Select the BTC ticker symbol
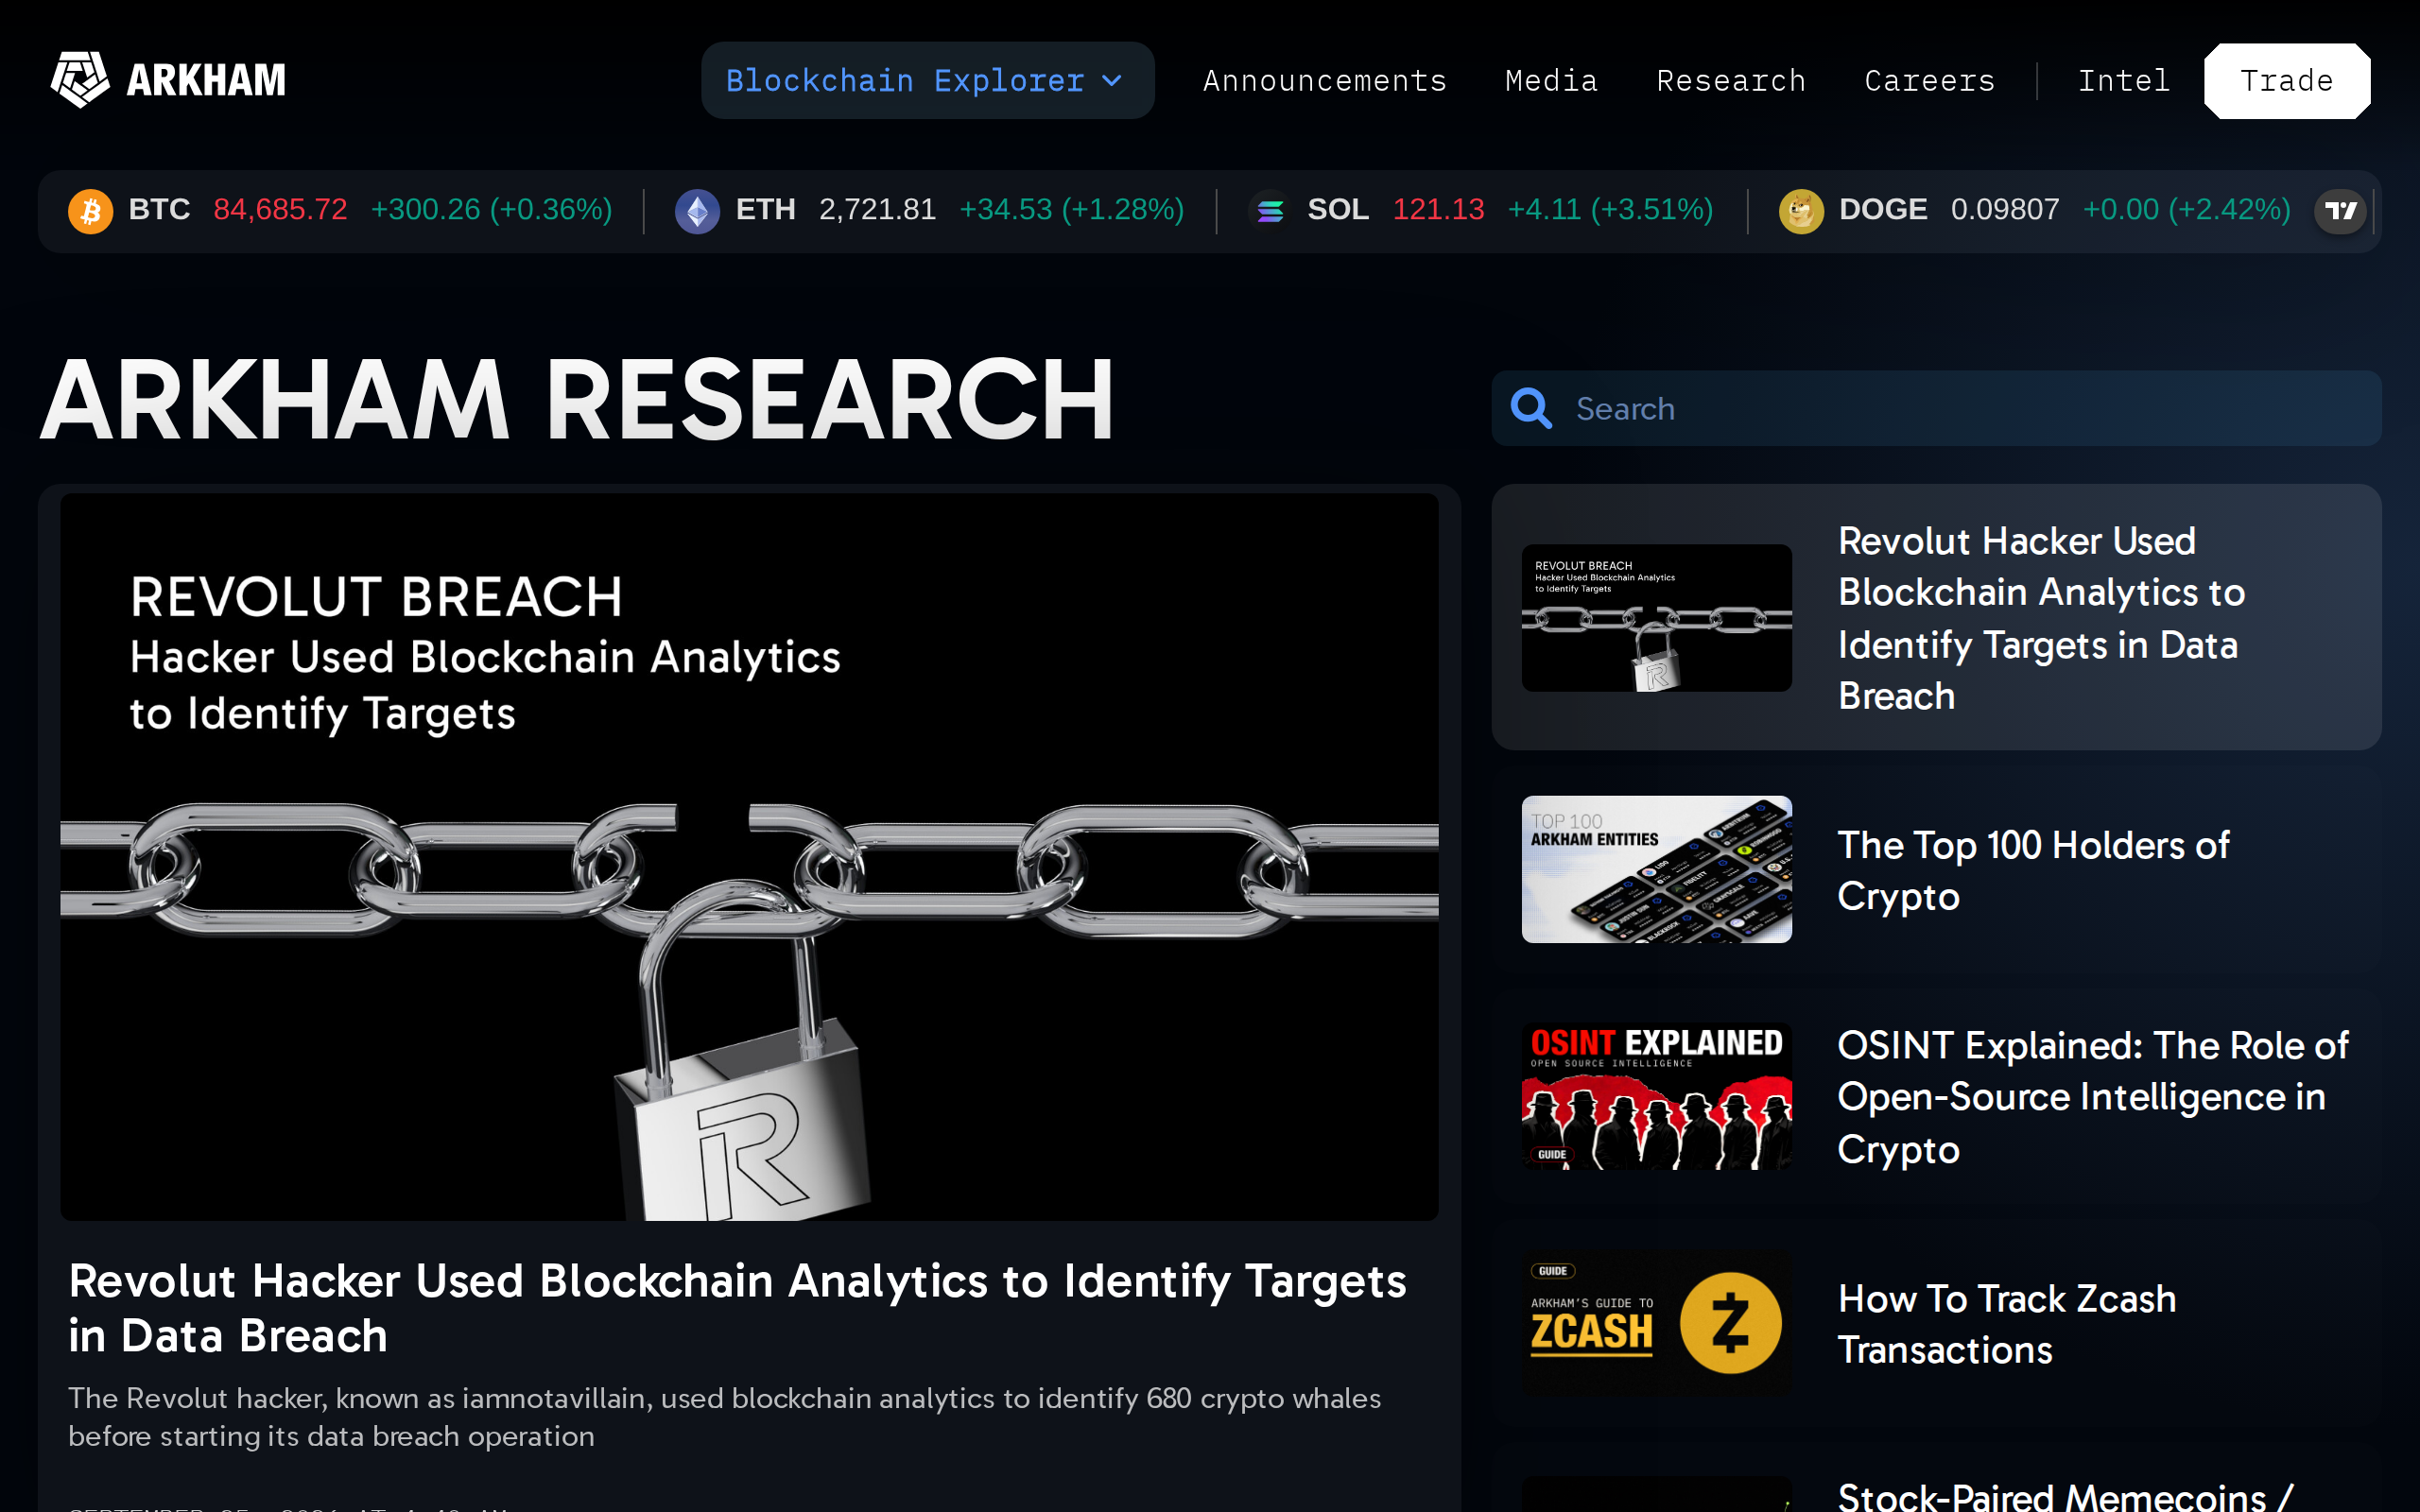 point(159,210)
